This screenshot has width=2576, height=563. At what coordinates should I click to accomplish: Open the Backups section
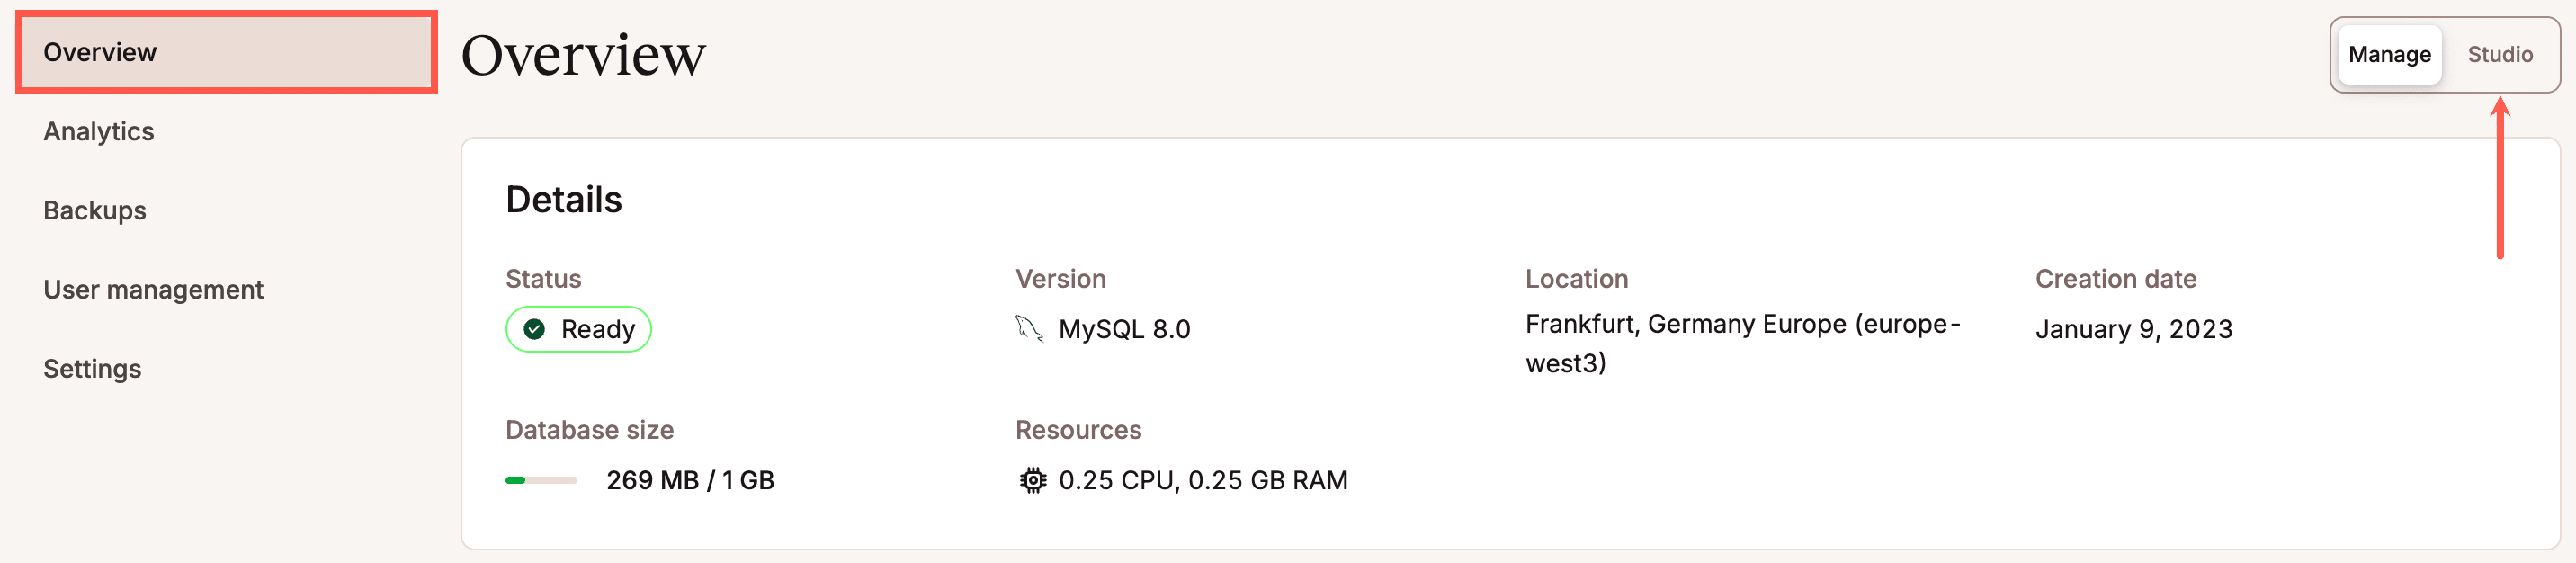coord(95,210)
